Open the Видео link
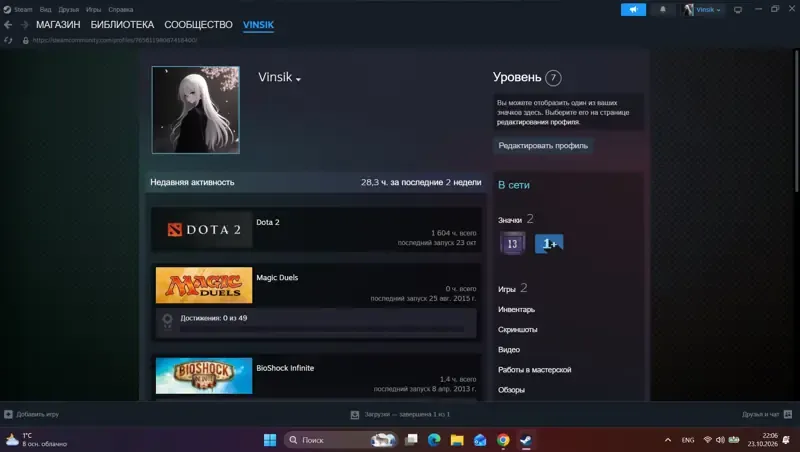Screen dimensions: 800x452 509,349
